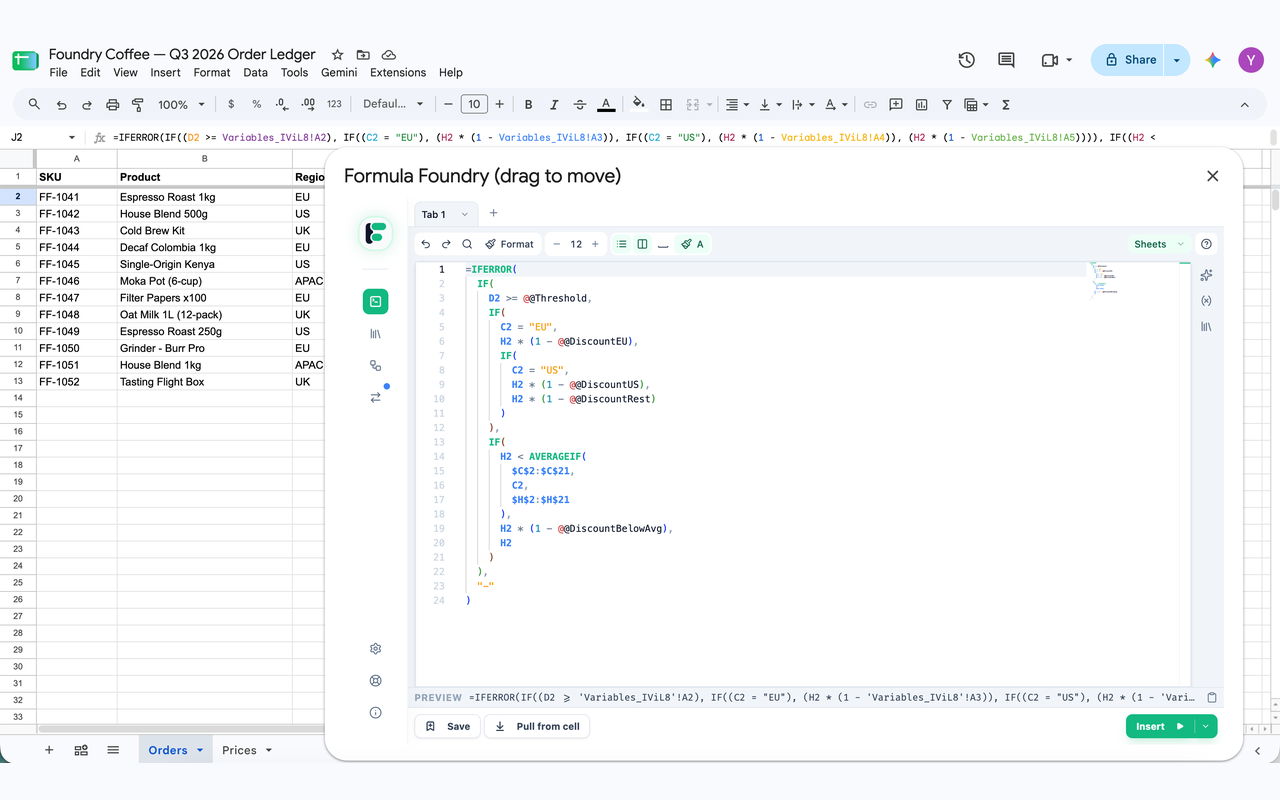Open the Foundry sync arrows icon
1280x800 pixels.
(x=375, y=397)
